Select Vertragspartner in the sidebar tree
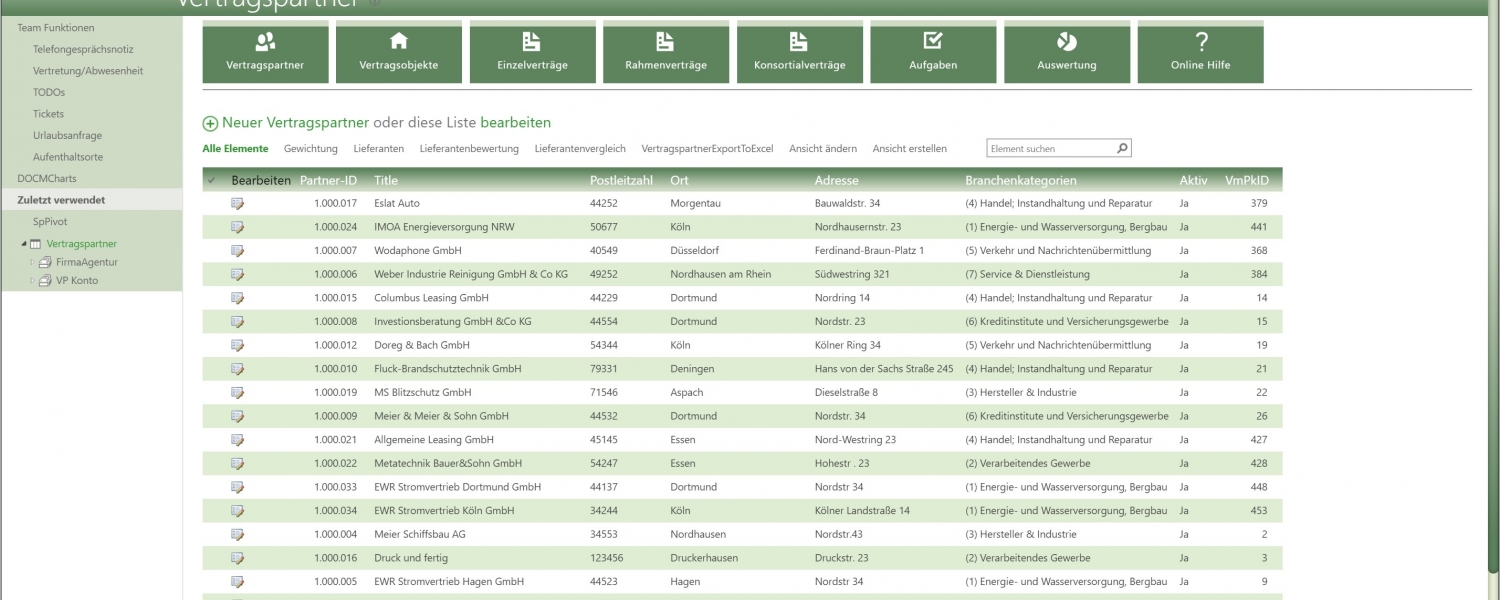This screenshot has width=1500, height=600. pos(82,244)
